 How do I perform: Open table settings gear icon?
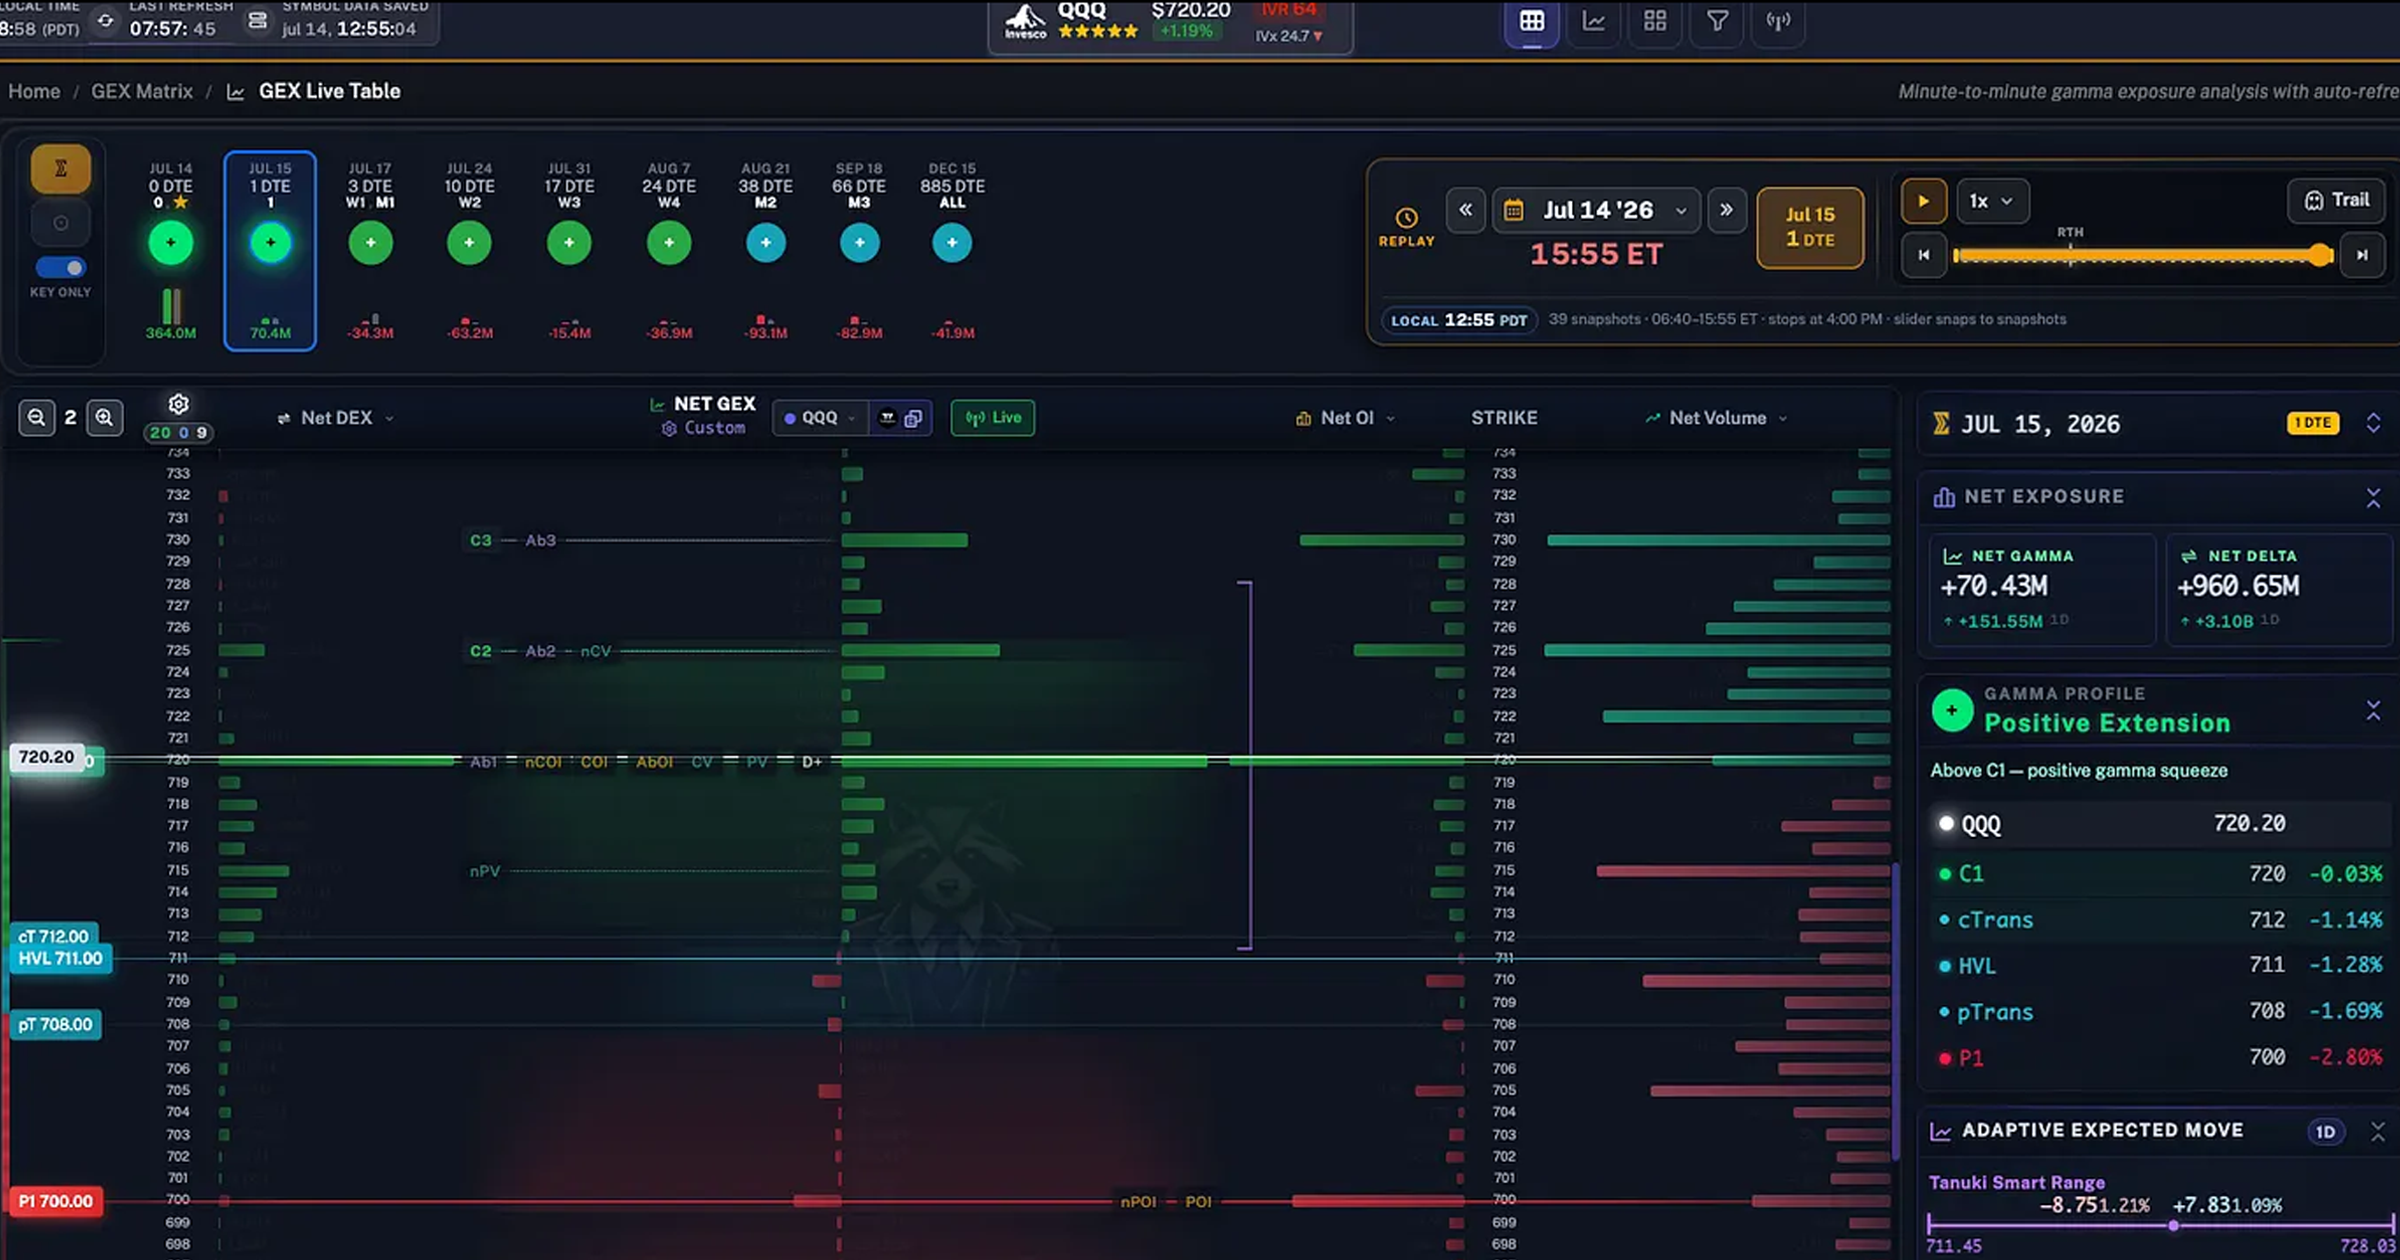[x=178, y=404]
